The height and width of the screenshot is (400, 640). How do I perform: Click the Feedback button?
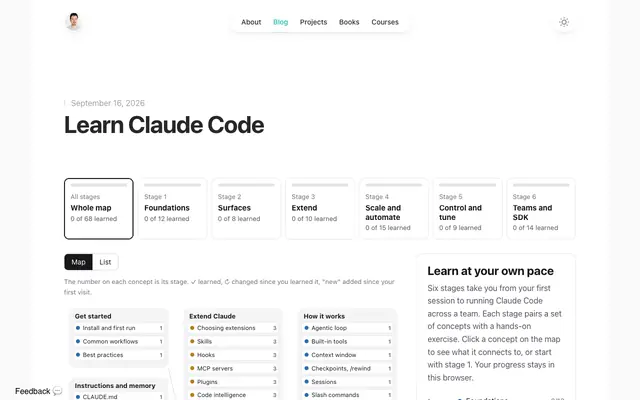(x=38, y=391)
